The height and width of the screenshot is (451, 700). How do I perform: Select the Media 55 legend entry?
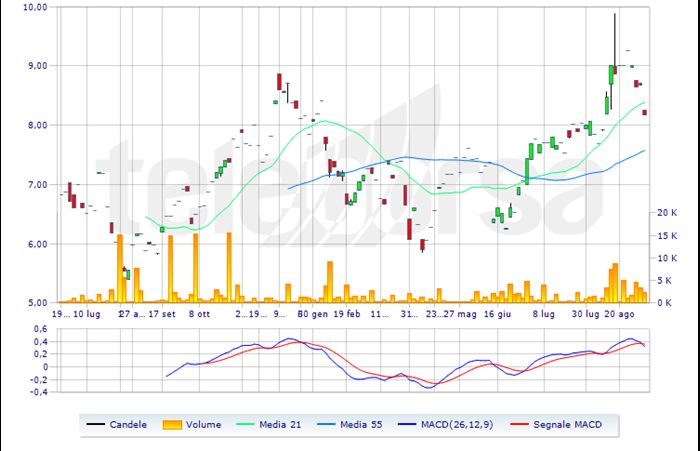pos(350,424)
